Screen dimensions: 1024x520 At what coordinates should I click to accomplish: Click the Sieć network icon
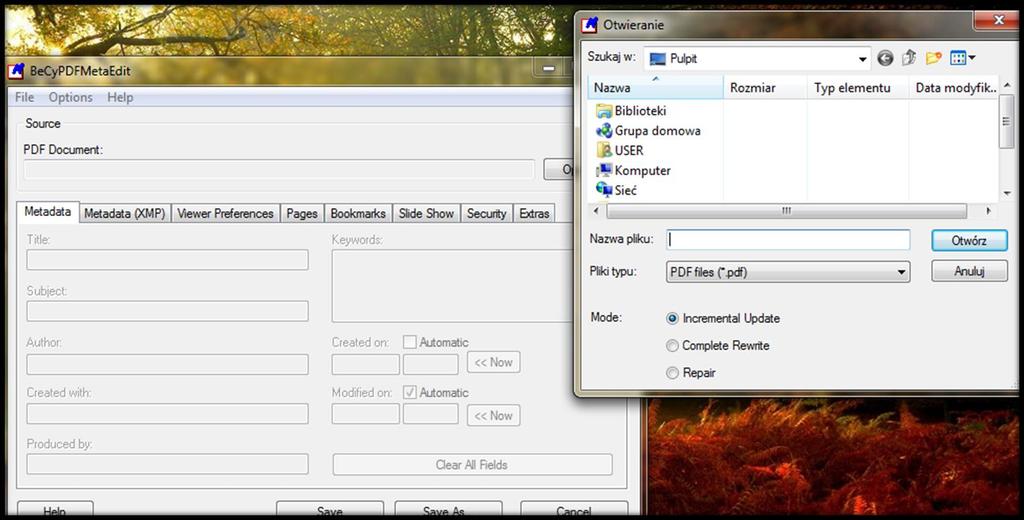click(604, 190)
